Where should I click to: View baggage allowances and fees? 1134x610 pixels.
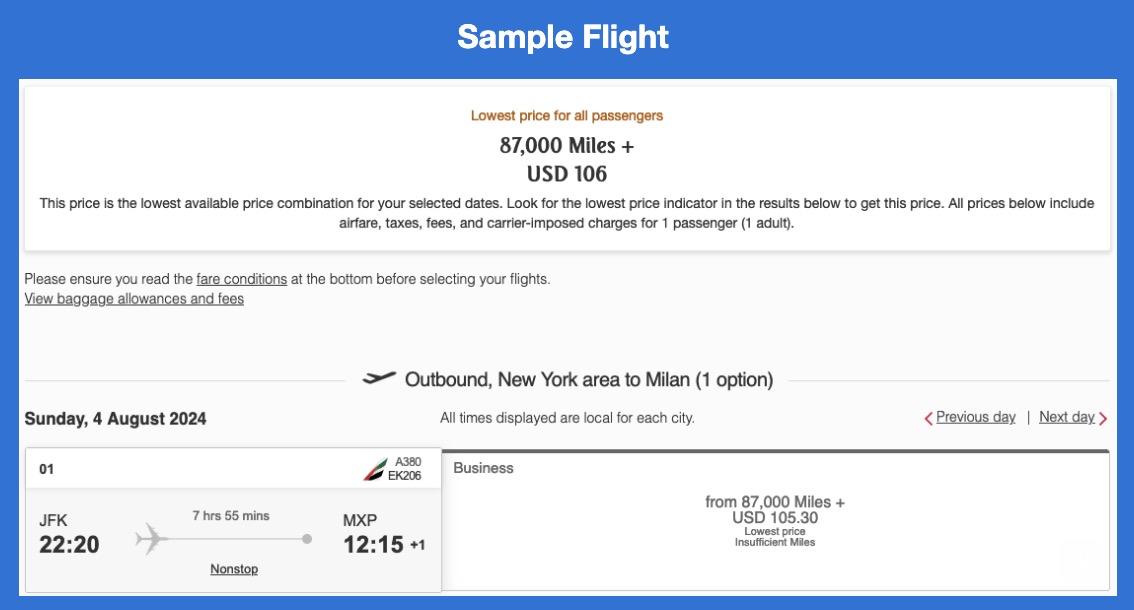pos(134,299)
